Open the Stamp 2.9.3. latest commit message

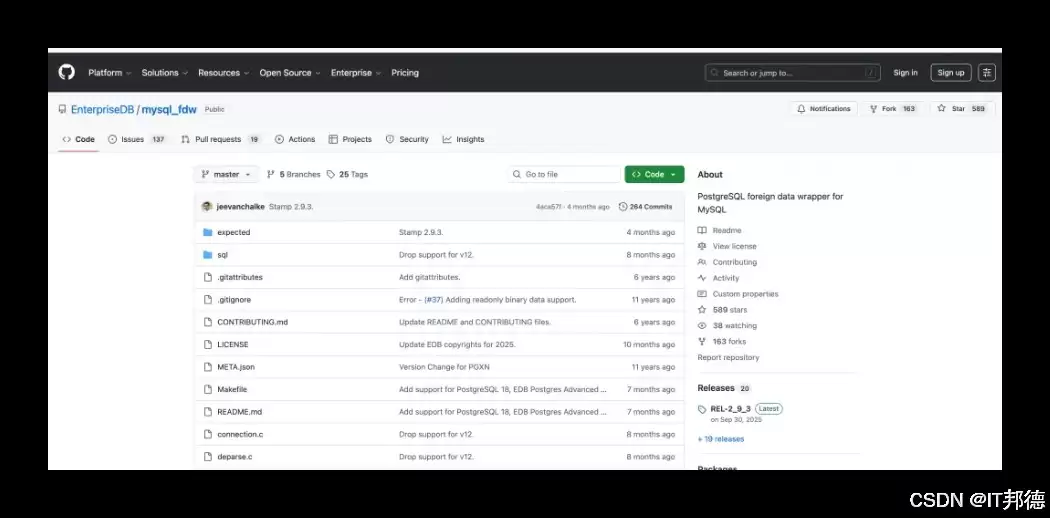[x=291, y=207]
